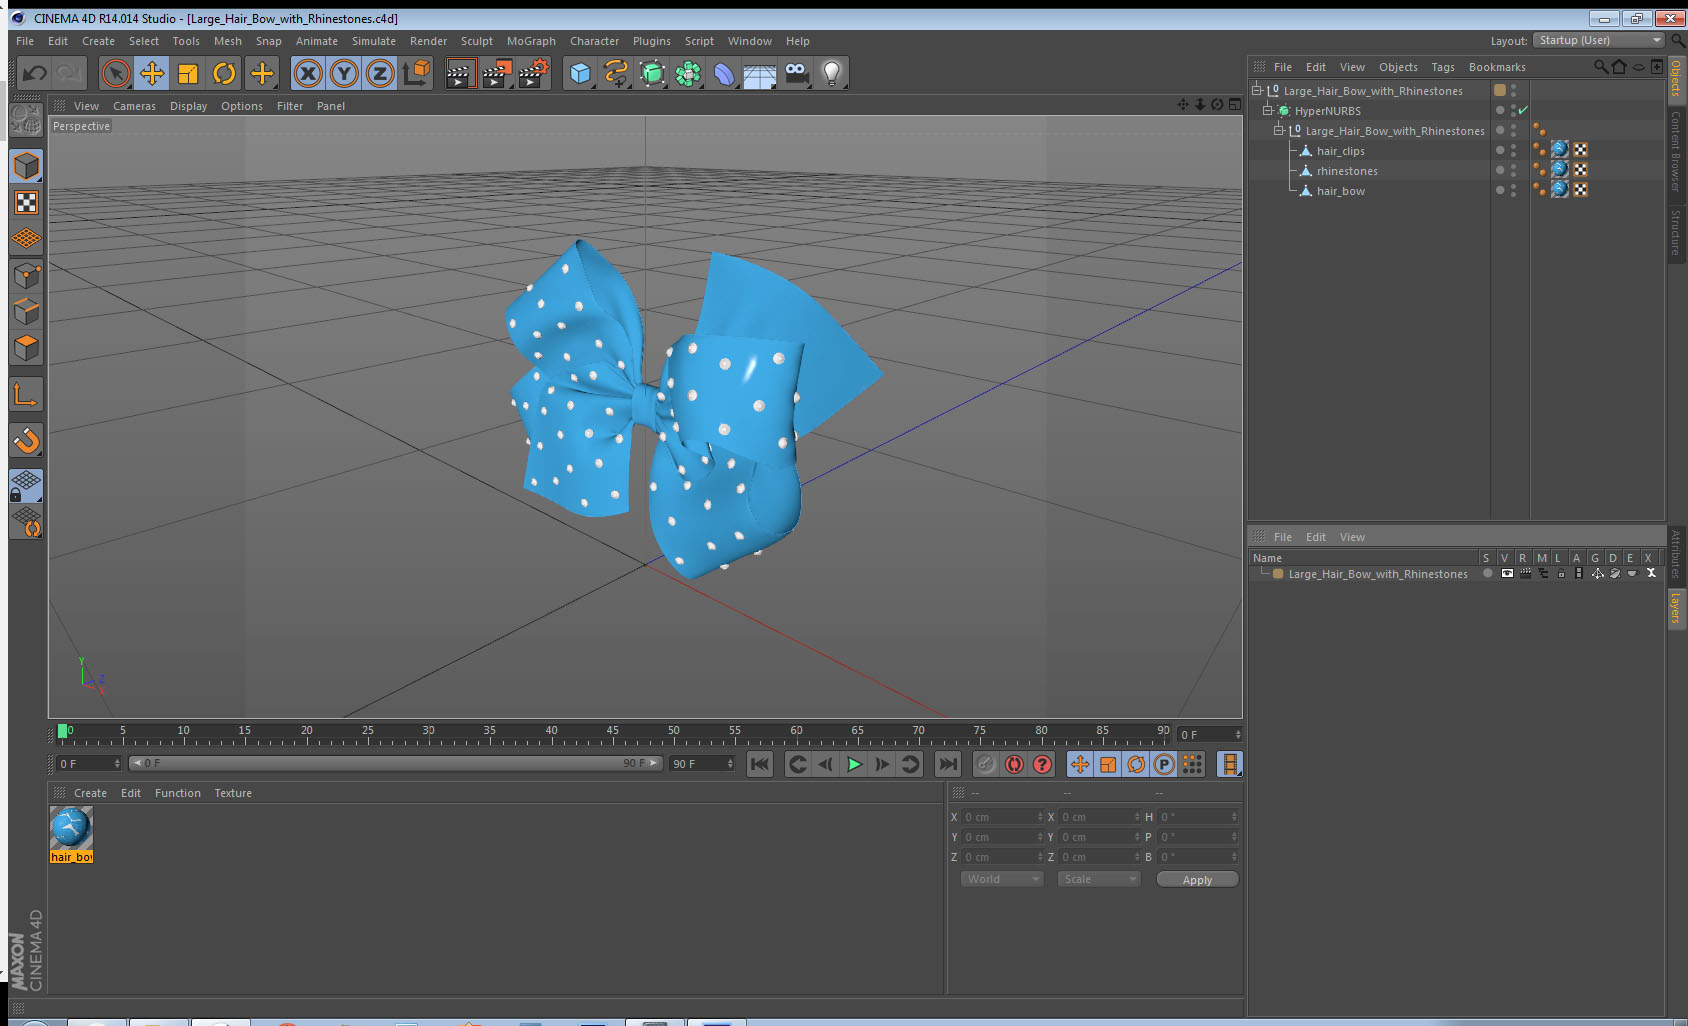Activate the Move tool

click(x=152, y=73)
